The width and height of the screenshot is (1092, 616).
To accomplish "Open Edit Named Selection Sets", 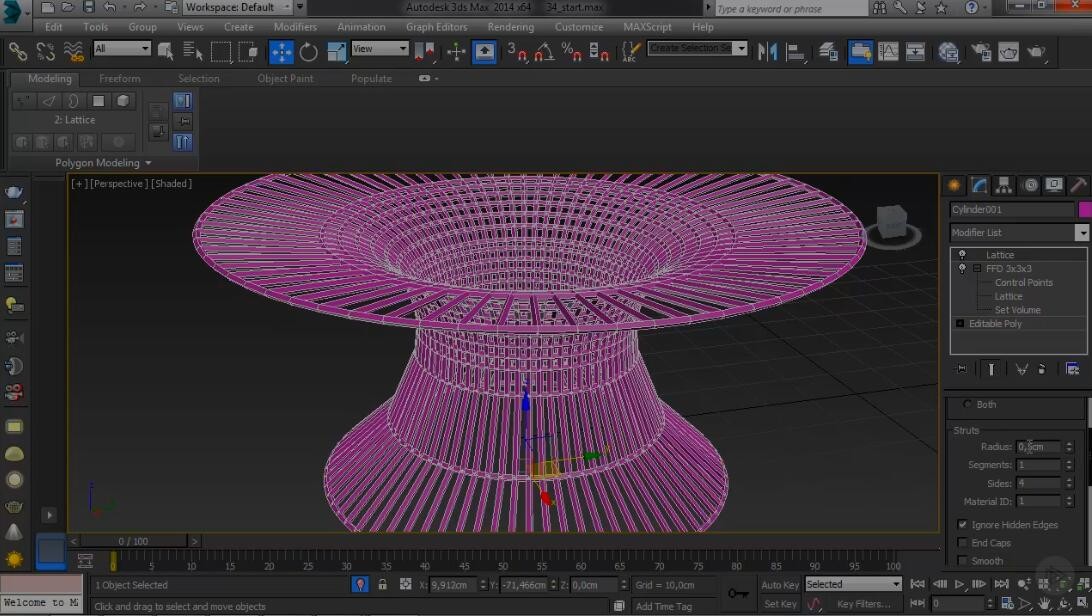I will click(x=630, y=52).
